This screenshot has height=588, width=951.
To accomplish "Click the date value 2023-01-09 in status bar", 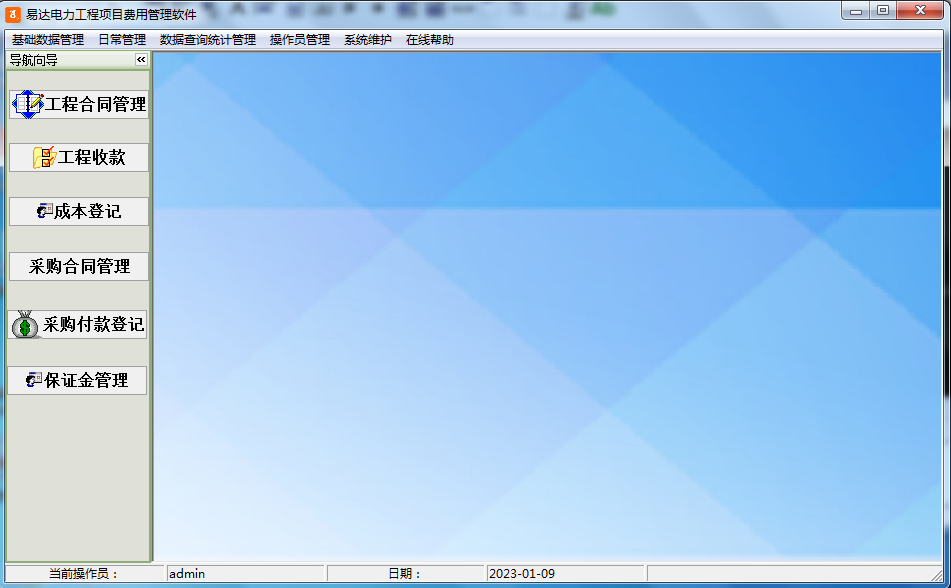I will tap(565, 573).
